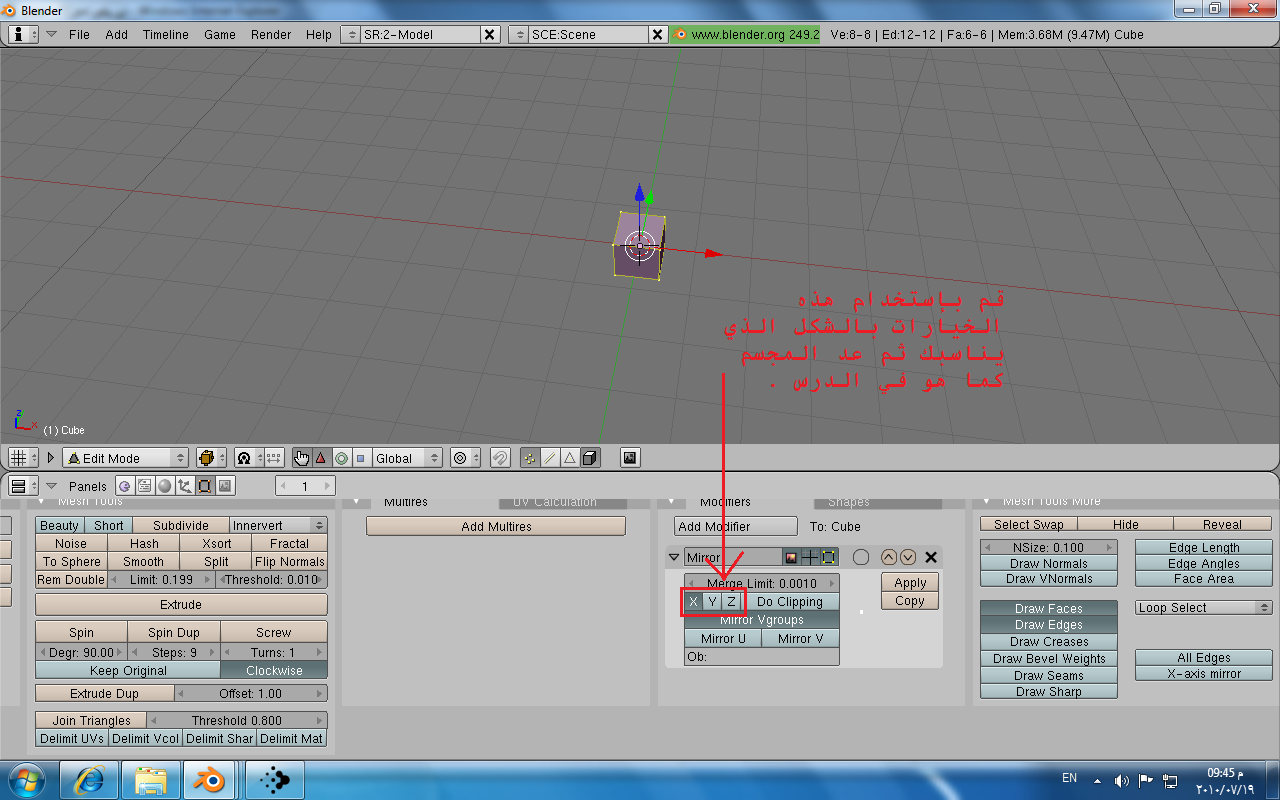Enable X-axis mirror option
Image resolution: width=1280 pixels, height=800 pixels.
[x=1204, y=674]
